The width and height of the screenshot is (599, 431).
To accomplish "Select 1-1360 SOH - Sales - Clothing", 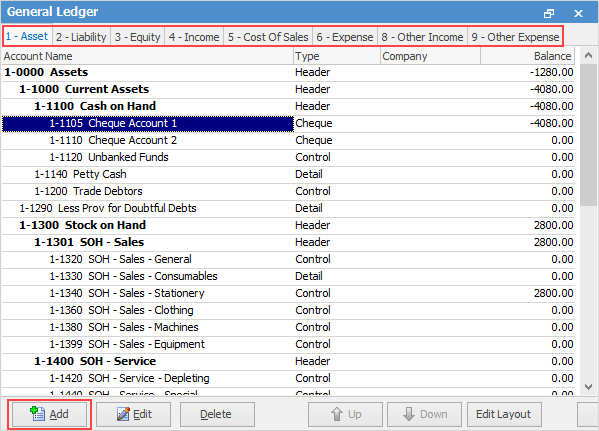I will tap(288, 310).
